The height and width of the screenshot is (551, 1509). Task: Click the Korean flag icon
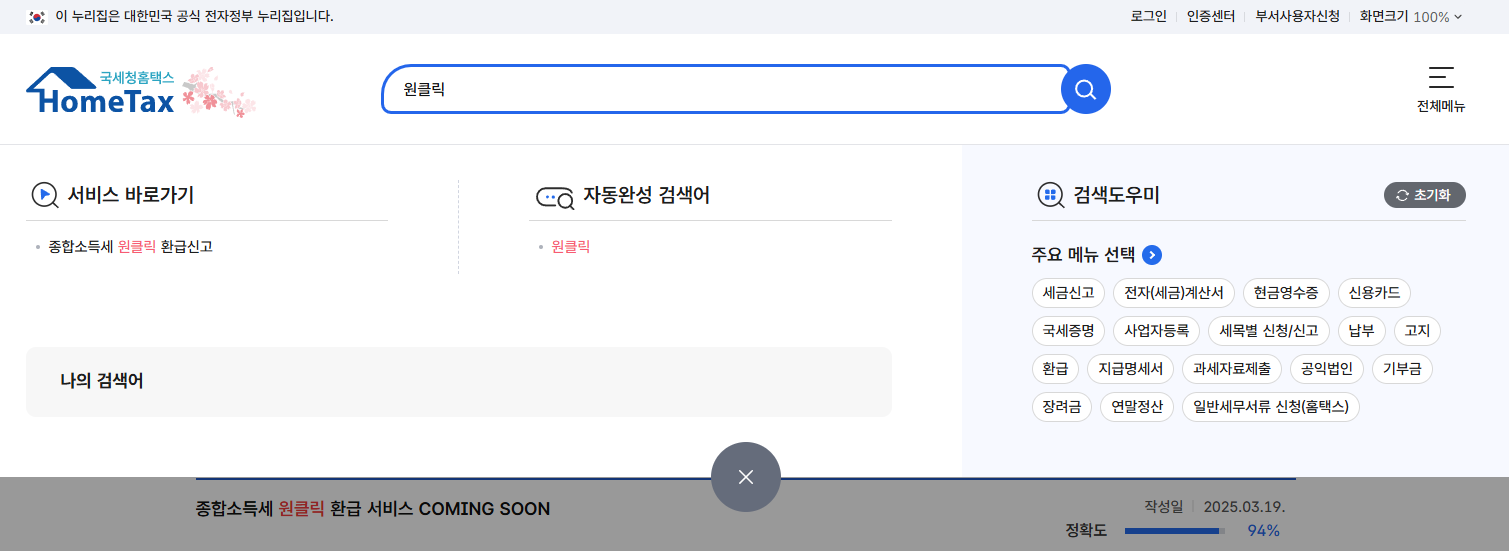pos(37,16)
